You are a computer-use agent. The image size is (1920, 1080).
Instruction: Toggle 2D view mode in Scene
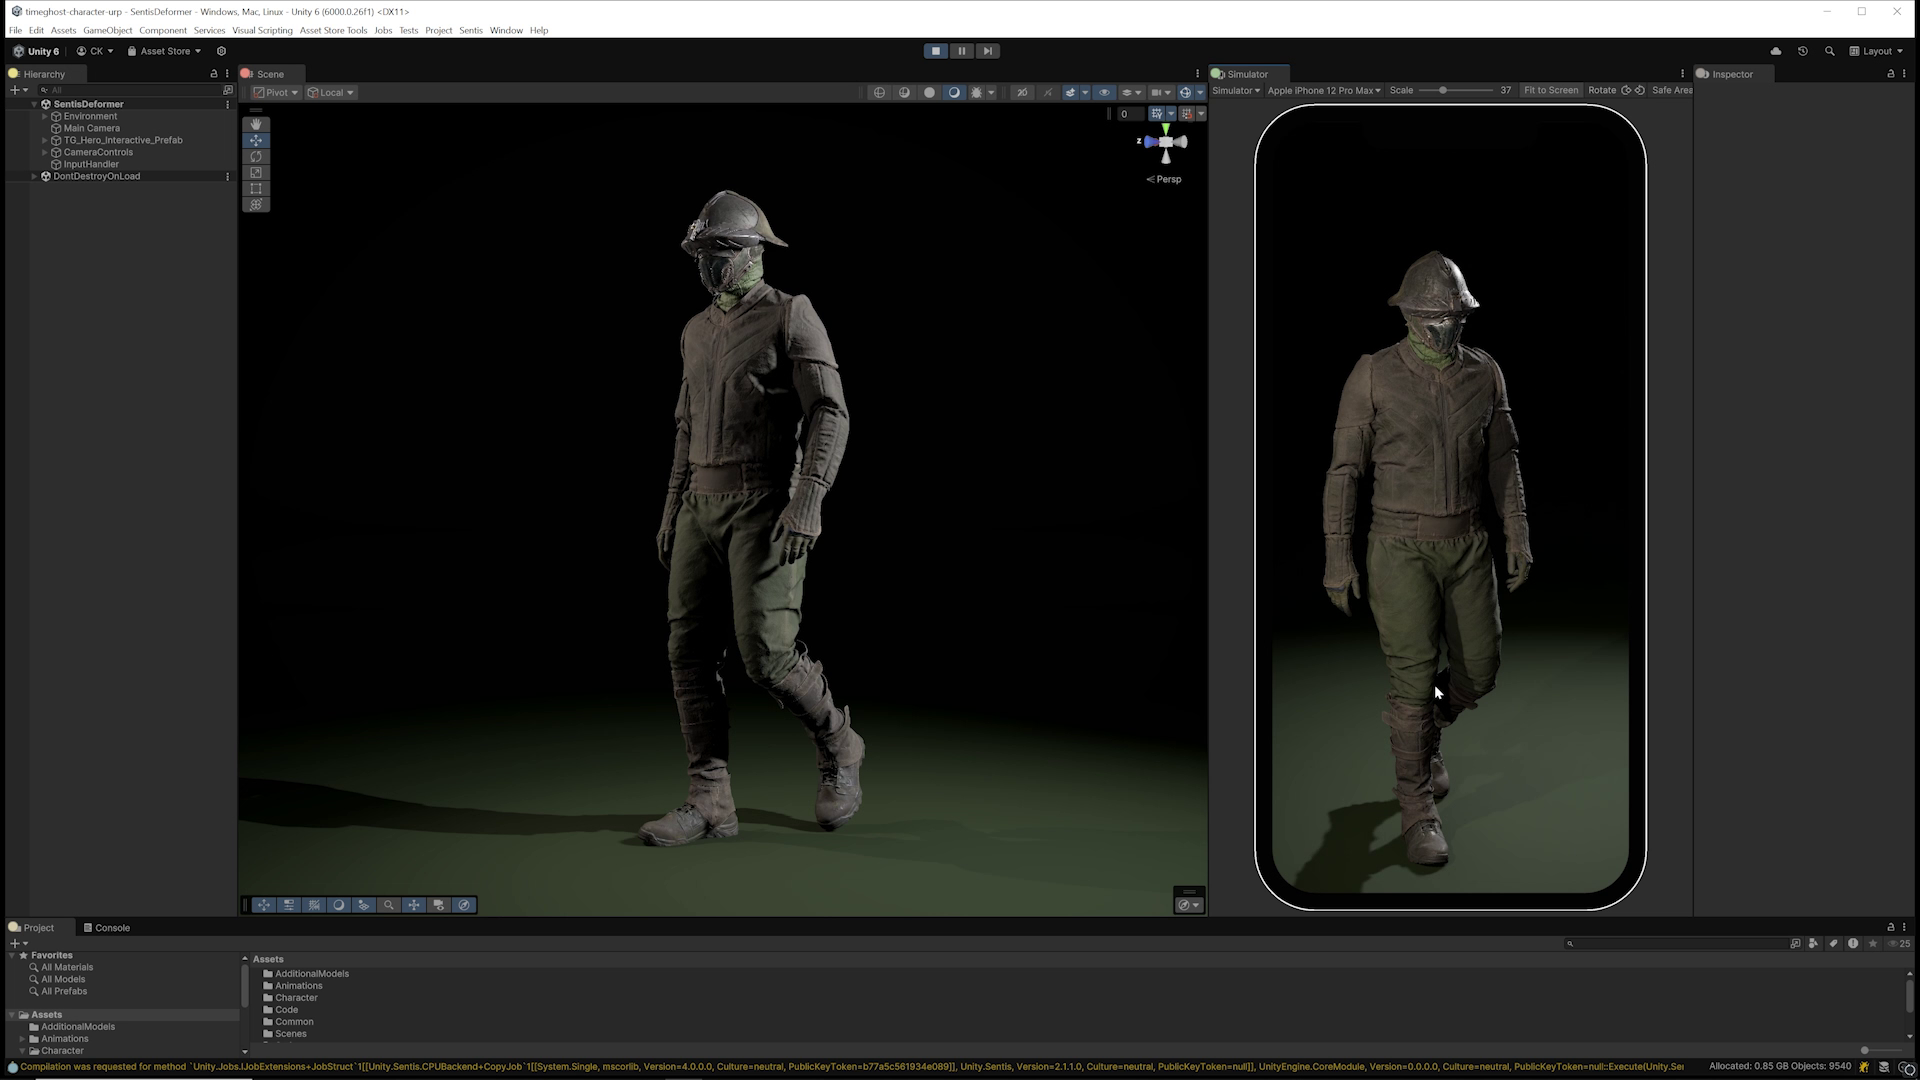[x=1022, y=92]
